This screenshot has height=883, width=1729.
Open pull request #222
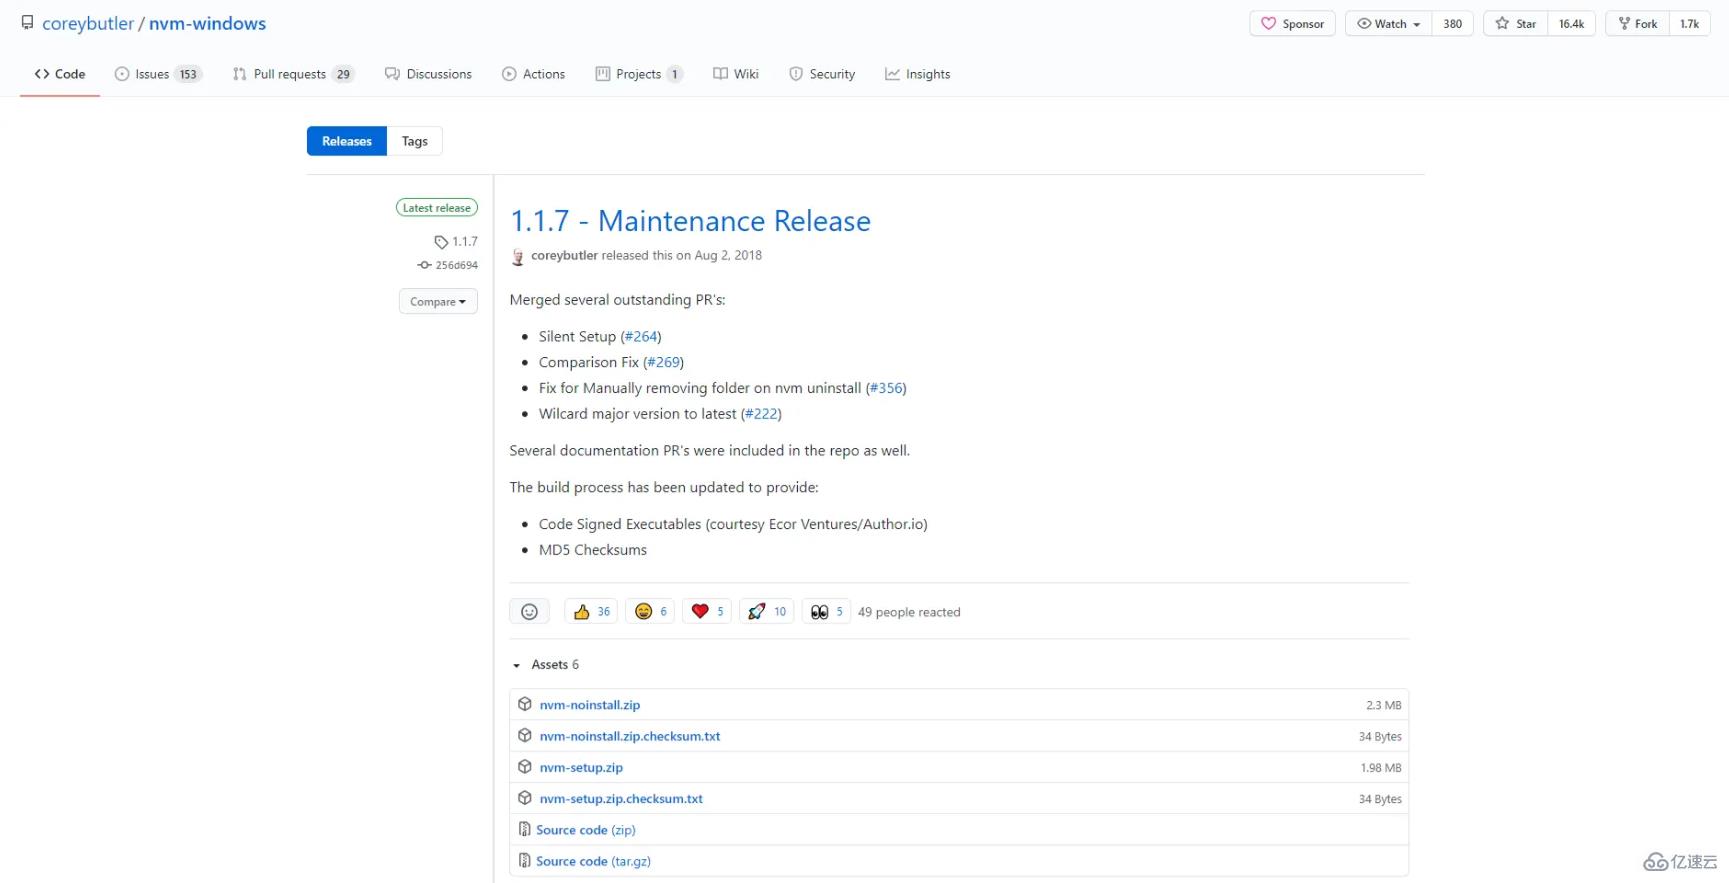click(761, 414)
